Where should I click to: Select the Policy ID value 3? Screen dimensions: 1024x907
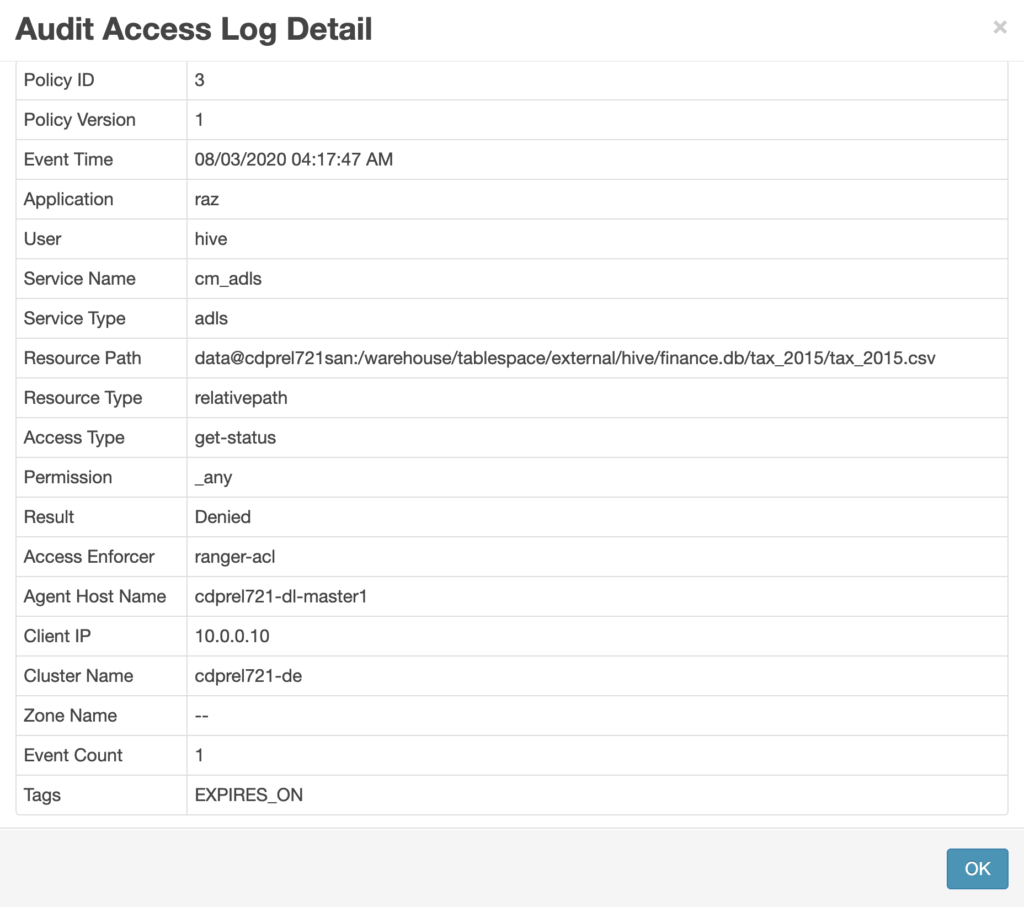[x=197, y=80]
